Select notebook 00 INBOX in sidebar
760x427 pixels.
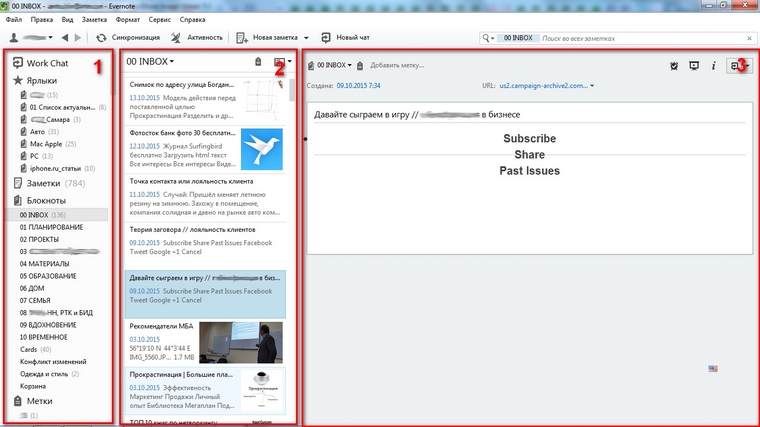(57, 215)
